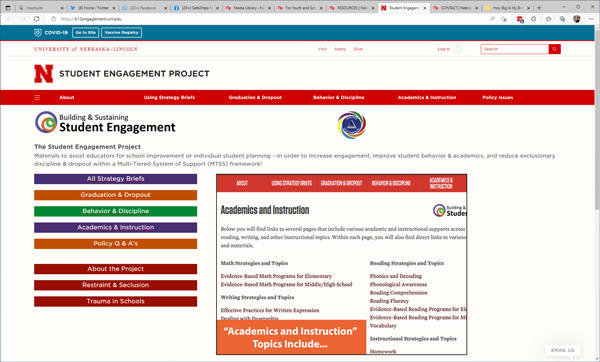The image size is (600, 362).
Task: Switch to the CONTACT | Nebraska tab
Action: (455, 8)
